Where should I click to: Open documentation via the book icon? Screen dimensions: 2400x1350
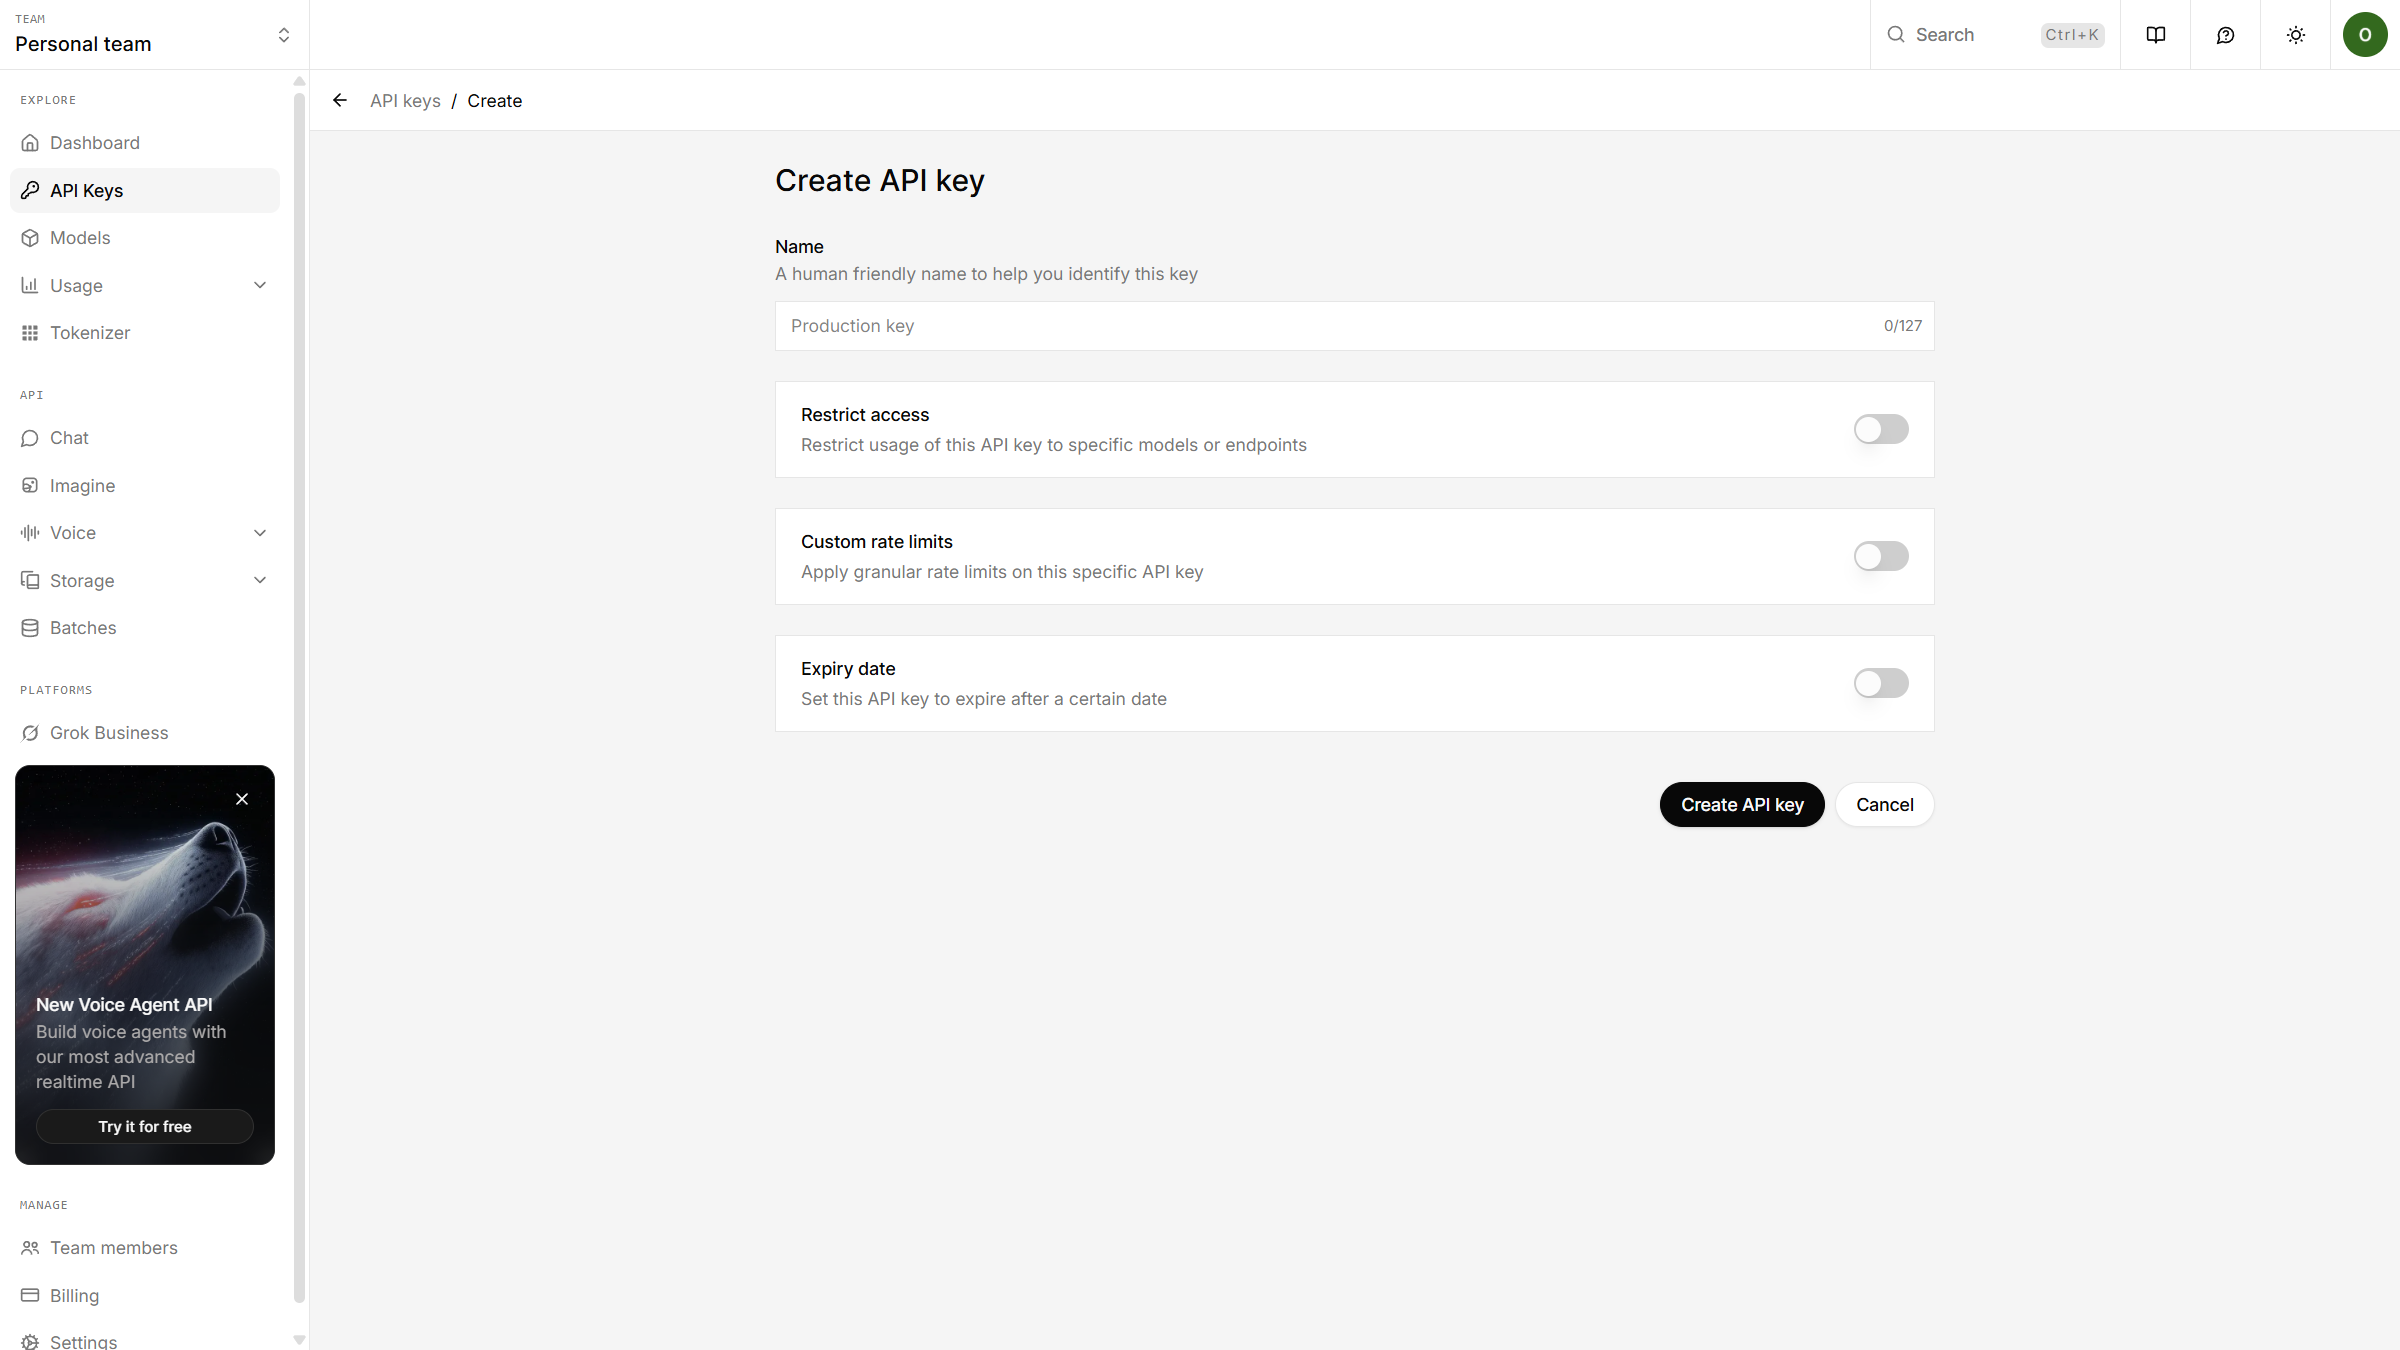2155,34
